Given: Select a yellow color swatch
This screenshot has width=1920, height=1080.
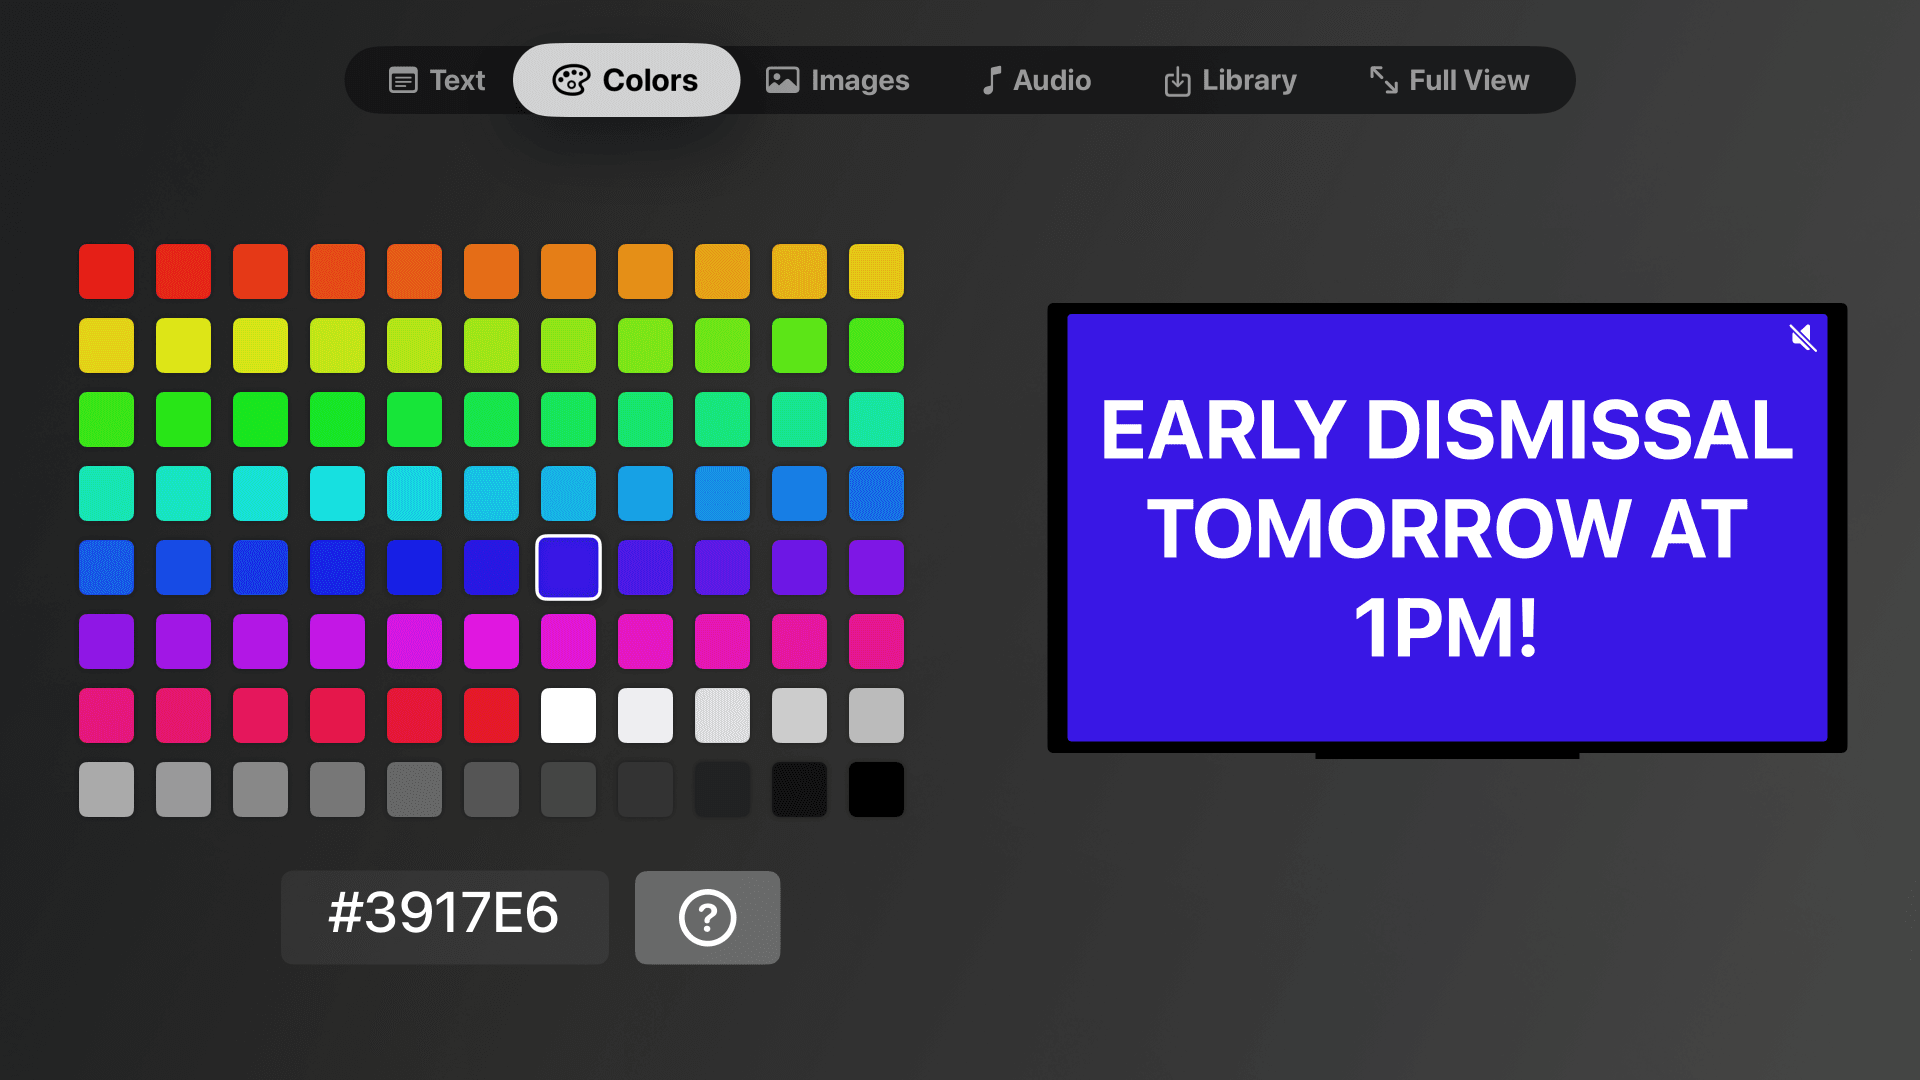Looking at the screenshot, I should 103,344.
